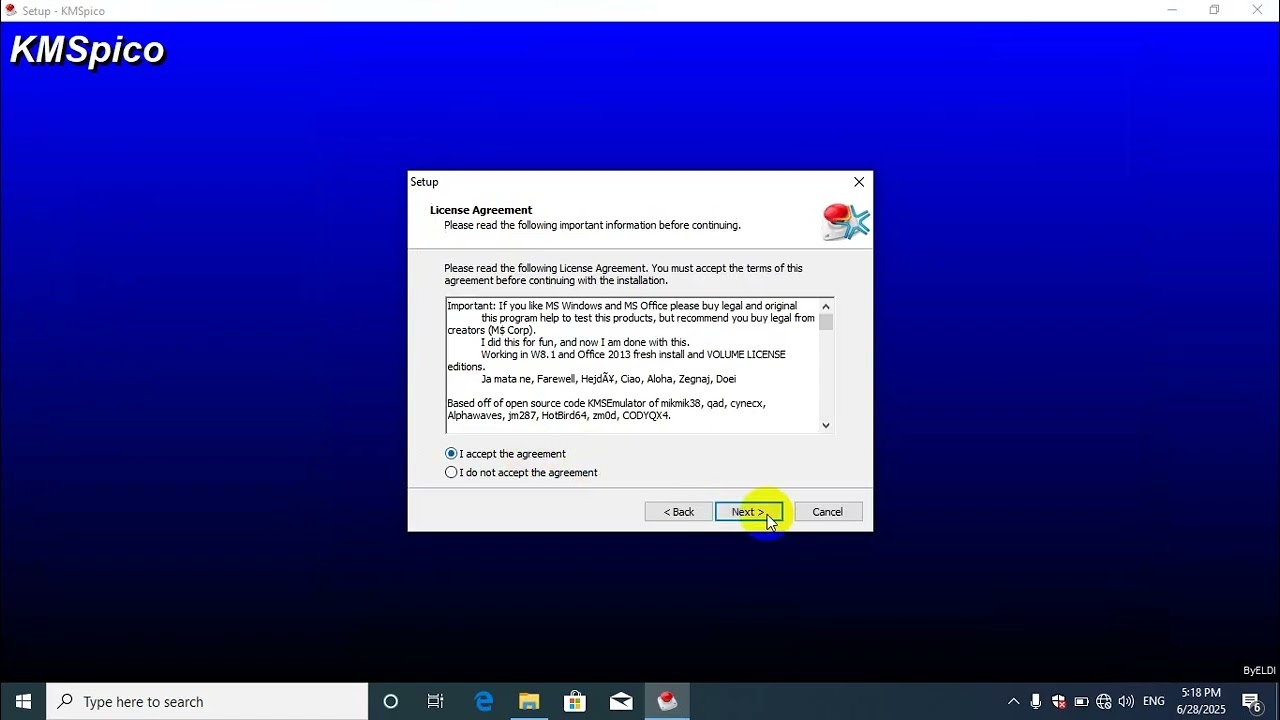The image size is (1280, 720).
Task: Open Cortana from the taskbar
Action: click(x=391, y=702)
